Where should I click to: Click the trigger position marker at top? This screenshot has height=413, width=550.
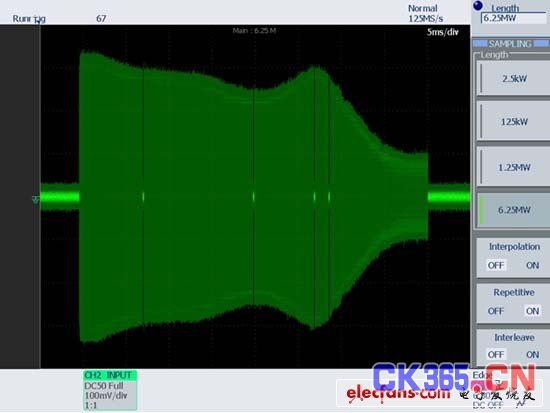(x=38, y=22)
